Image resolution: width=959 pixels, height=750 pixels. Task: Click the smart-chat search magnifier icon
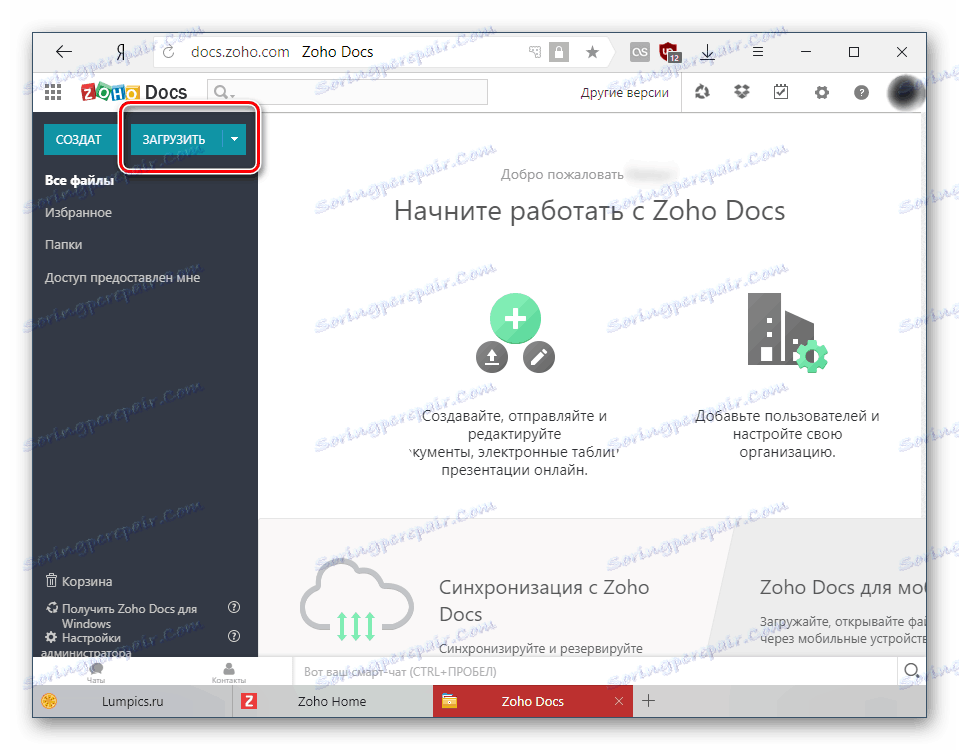pos(911,670)
